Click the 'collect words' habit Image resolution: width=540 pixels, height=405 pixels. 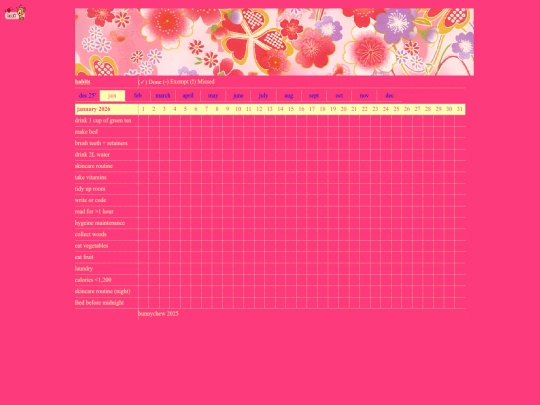[91, 234]
